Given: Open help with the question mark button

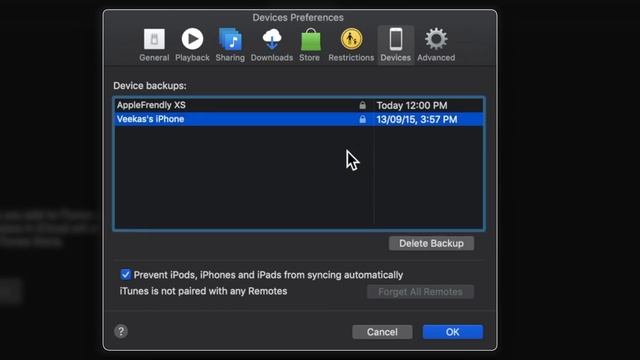Looking at the screenshot, I should point(121,331).
